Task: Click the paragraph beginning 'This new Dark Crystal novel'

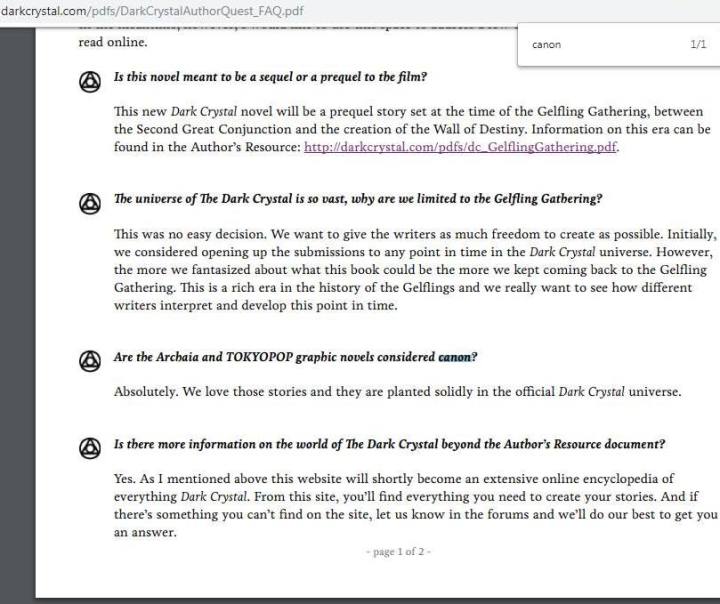Action: [412, 129]
